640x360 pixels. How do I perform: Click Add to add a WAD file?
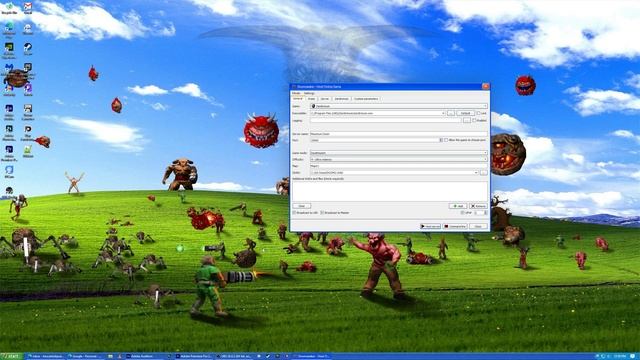[x=458, y=206]
